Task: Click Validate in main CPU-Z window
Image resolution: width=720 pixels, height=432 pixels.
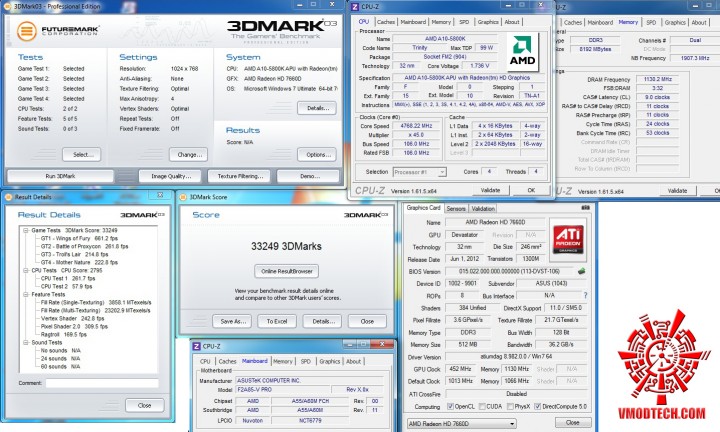Action: 490,190
